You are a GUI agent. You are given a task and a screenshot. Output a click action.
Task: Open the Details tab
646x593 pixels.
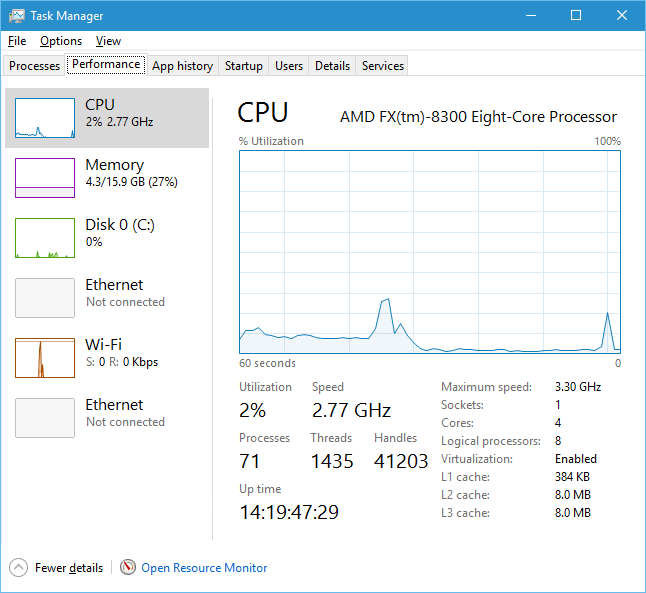(x=332, y=66)
